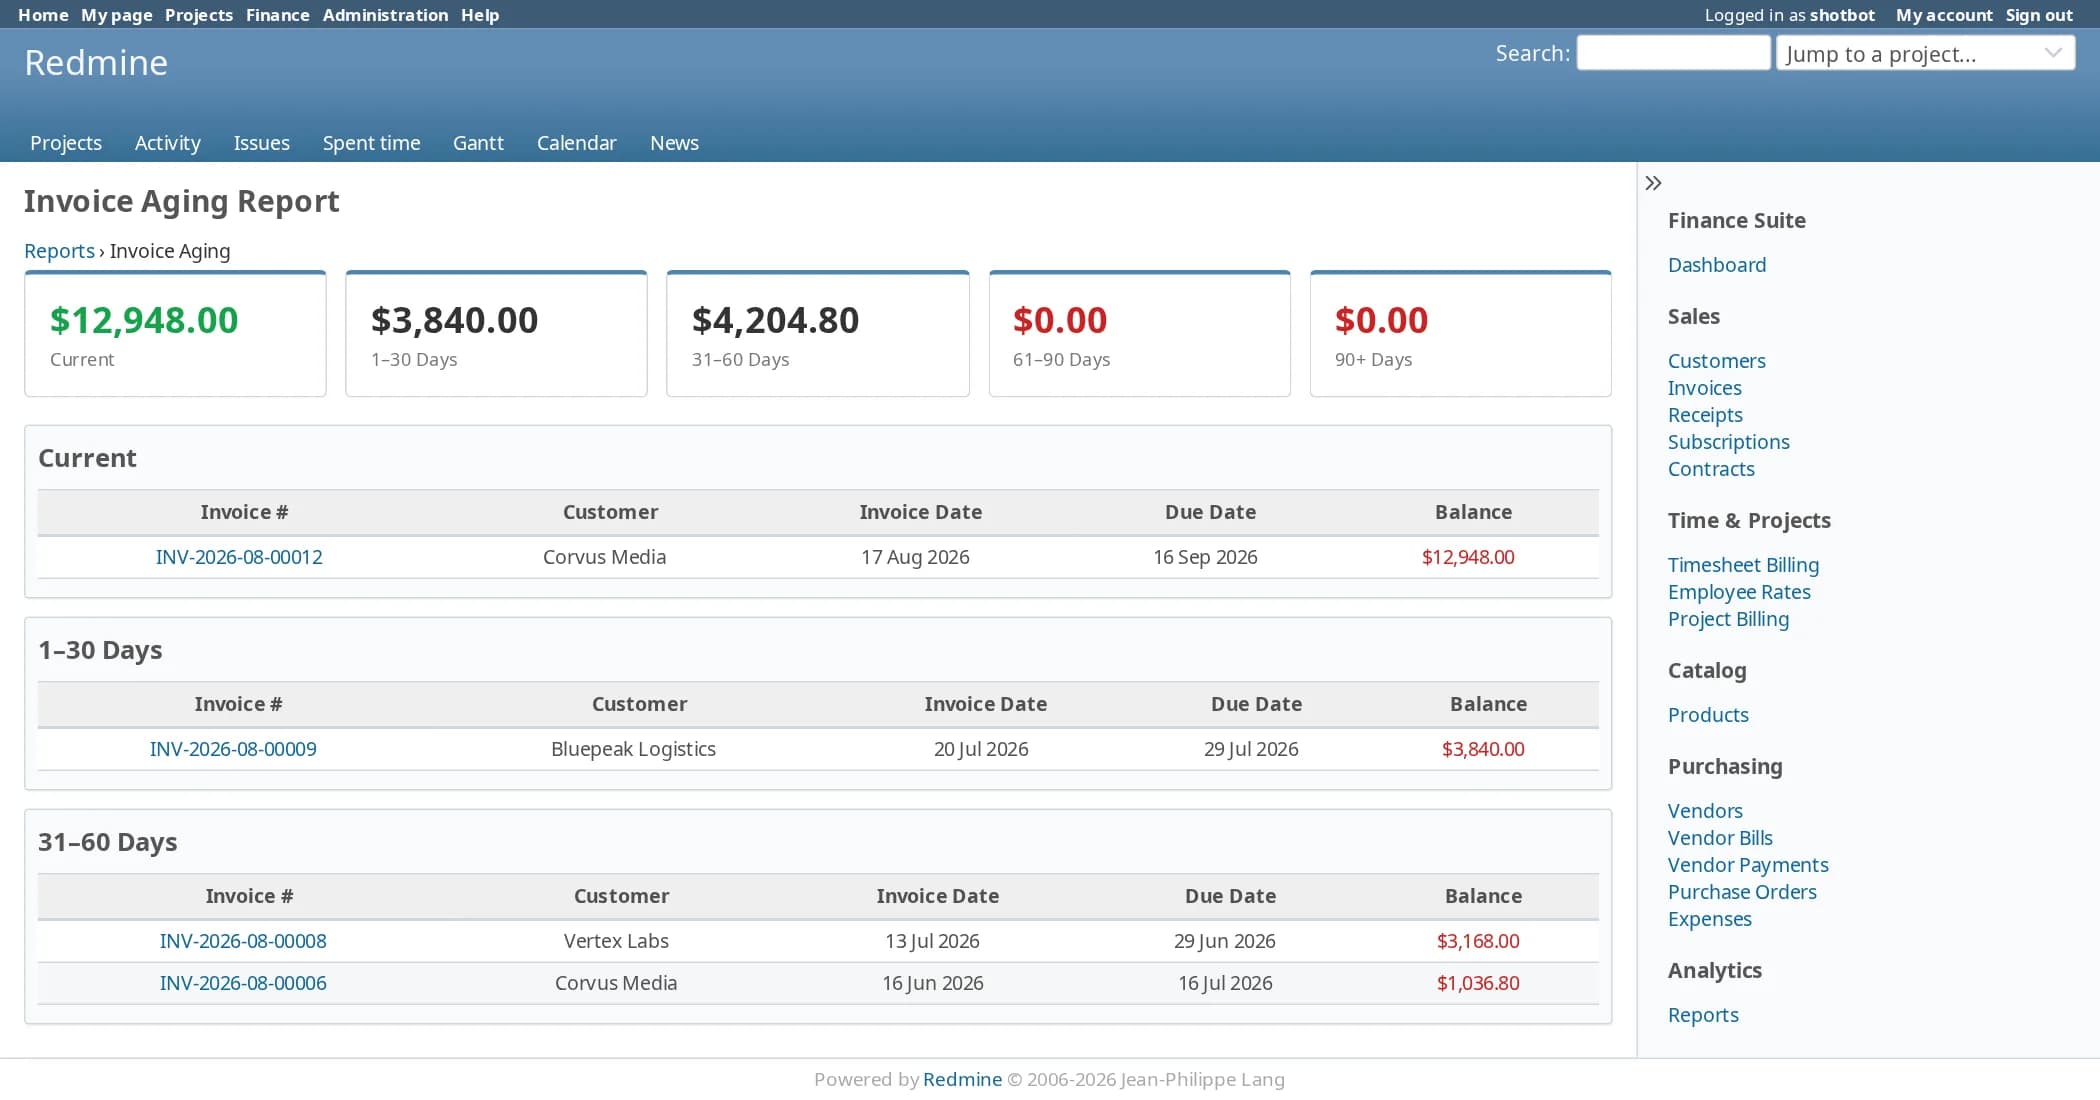Select Products under Catalog
Screen dimensions: 2100x1100
[1708, 715]
